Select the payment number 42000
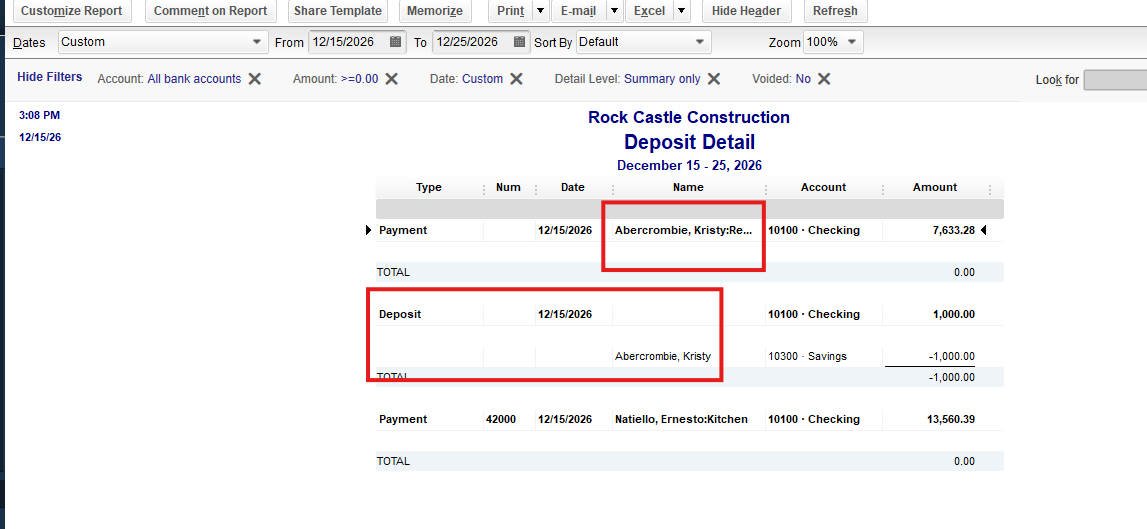Image resolution: width=1147 pixels, height=529 pixels. point(501,419)
